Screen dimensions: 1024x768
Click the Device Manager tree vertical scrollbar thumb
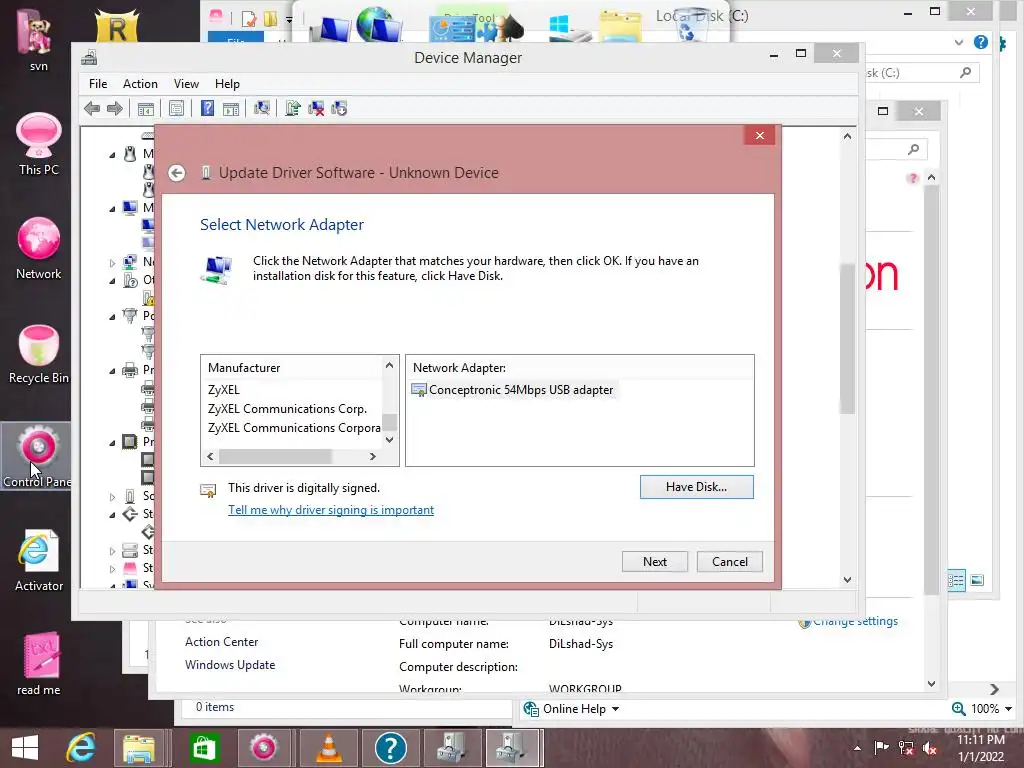(847, 338)
